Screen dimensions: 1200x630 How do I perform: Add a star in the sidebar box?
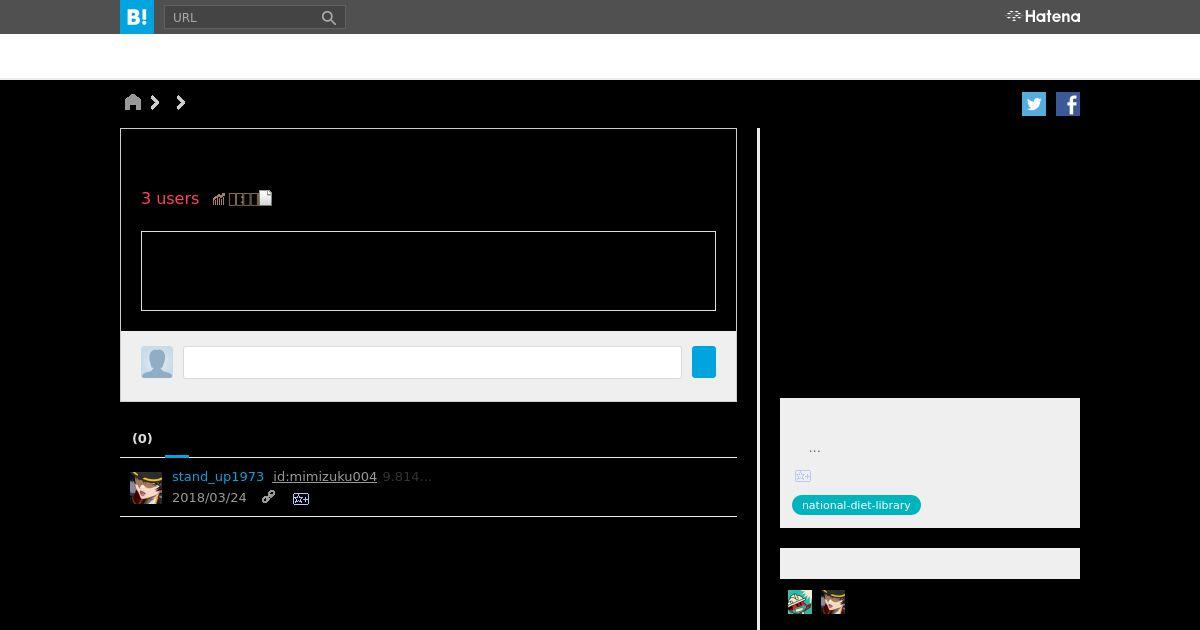803,476
